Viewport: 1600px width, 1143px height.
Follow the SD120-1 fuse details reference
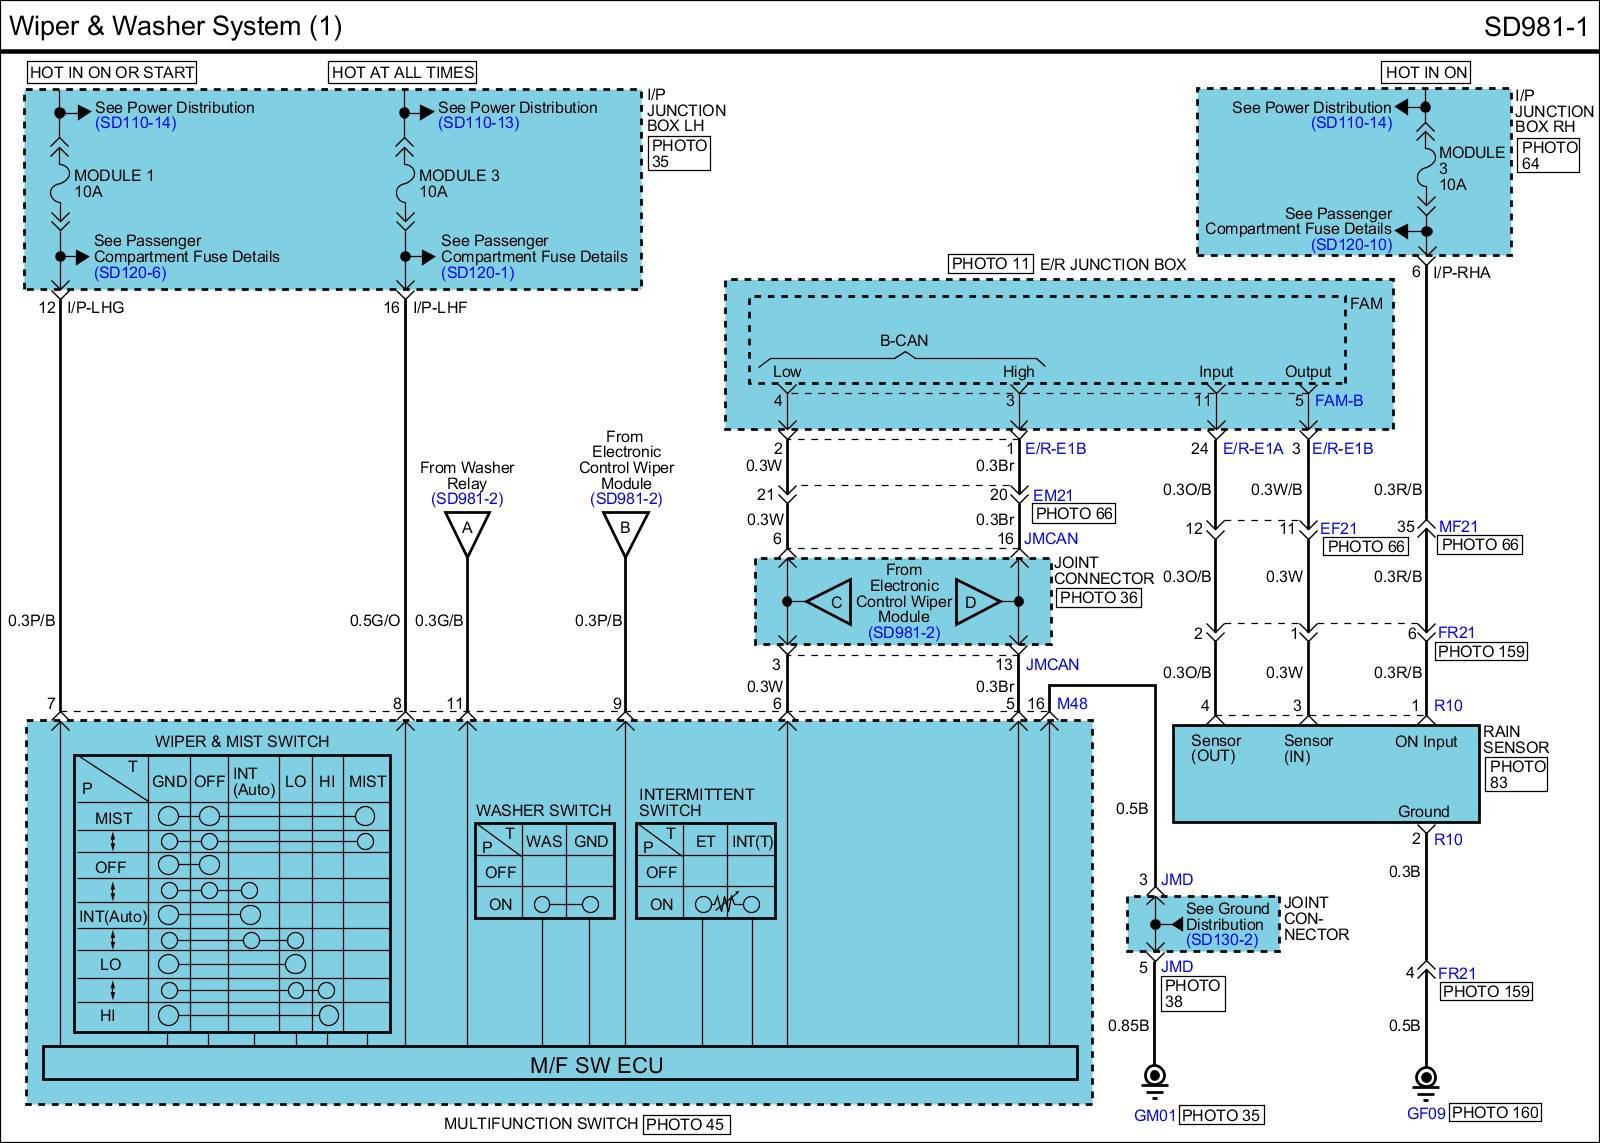(477, 272)
